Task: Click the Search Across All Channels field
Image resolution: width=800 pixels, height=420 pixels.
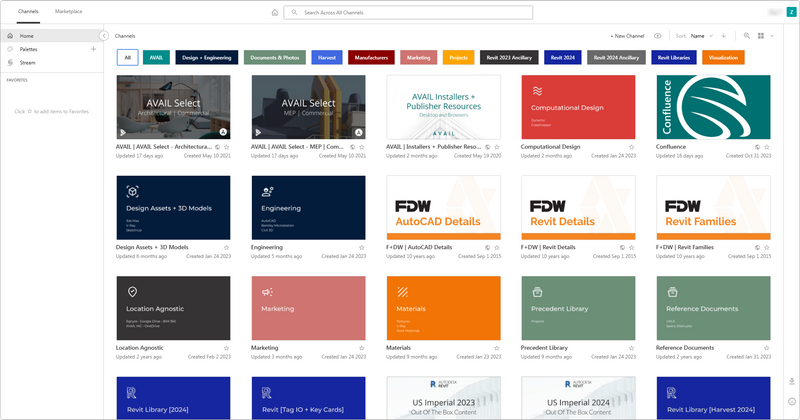Action: [408, 12]
